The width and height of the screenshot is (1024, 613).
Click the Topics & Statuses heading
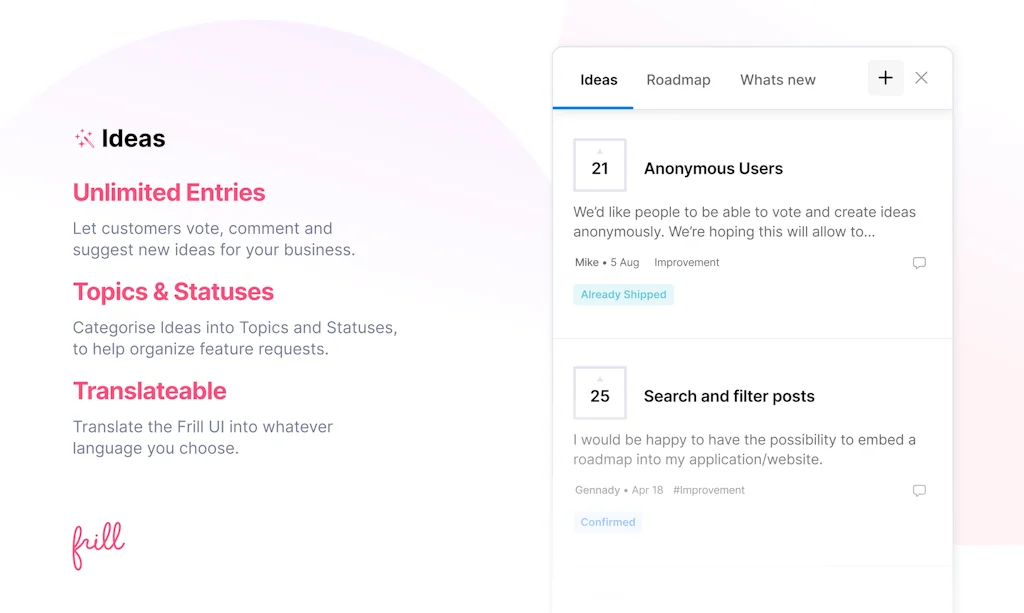tap(173, 292)
